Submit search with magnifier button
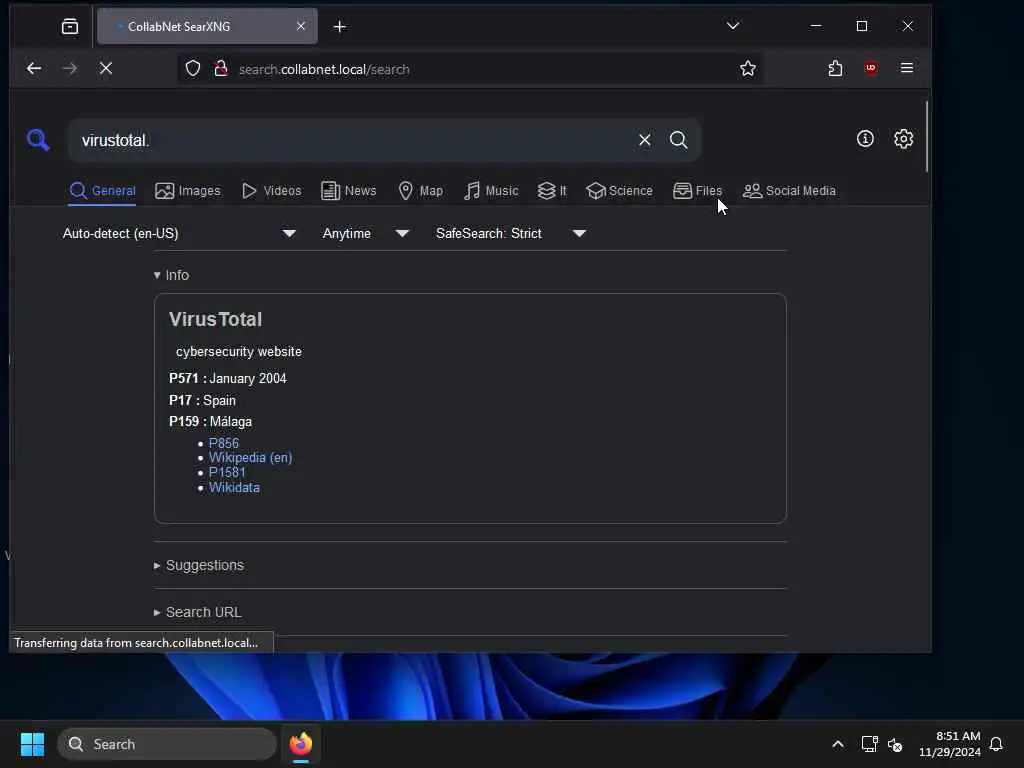Screen dimensions: 1024x768 679,140
